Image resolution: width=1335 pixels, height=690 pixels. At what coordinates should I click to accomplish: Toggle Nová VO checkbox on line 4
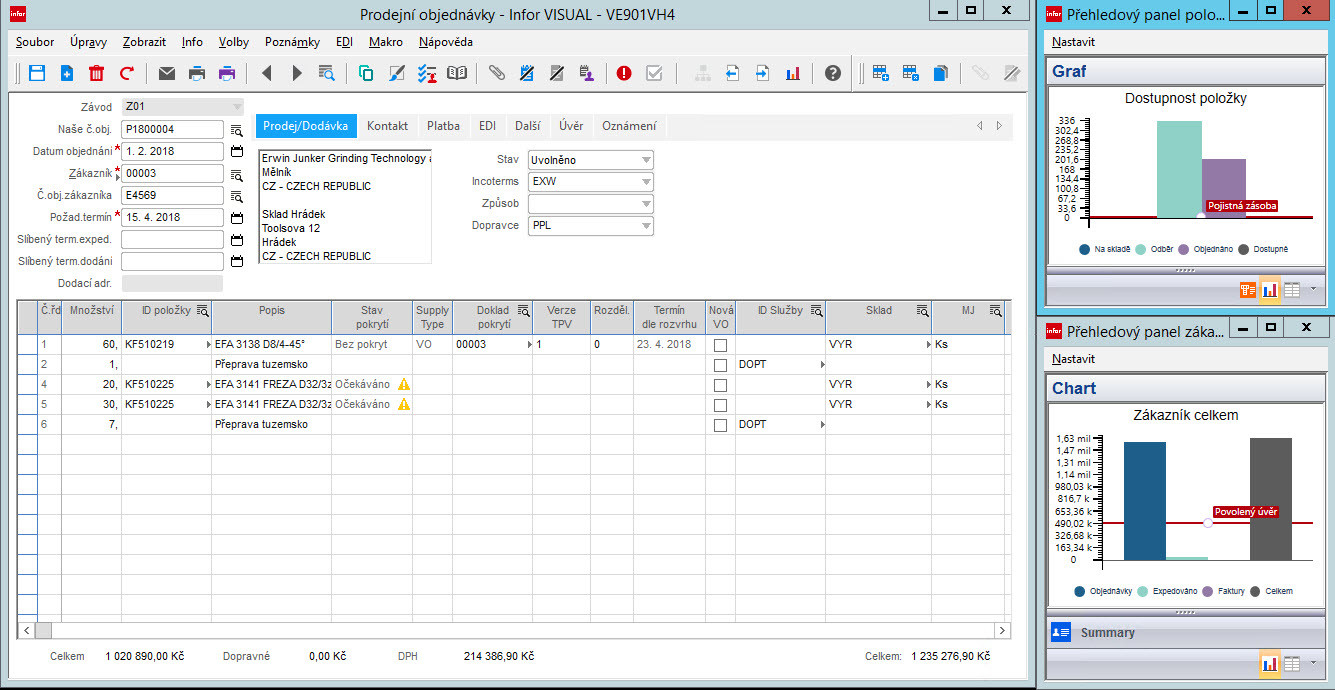[x=720, y=385]
